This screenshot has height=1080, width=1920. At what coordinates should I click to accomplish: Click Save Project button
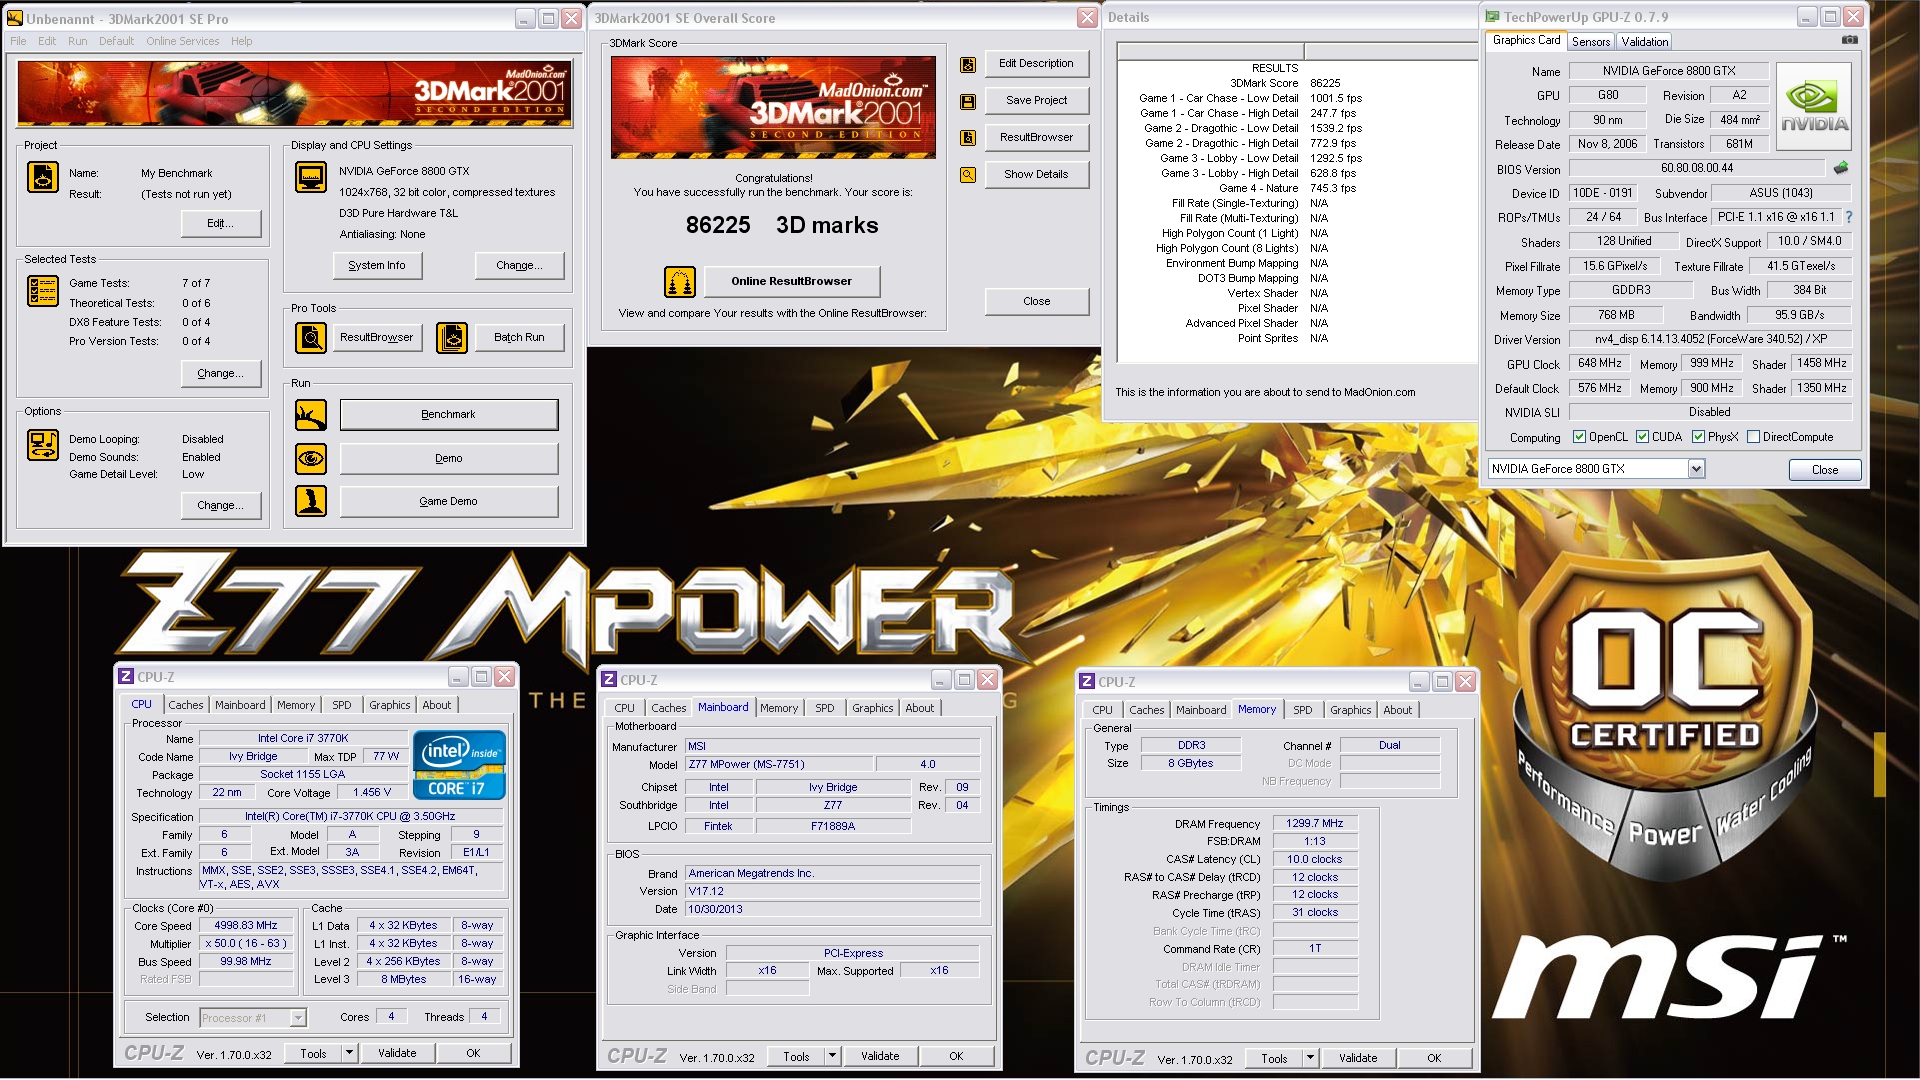[1036, 100]
